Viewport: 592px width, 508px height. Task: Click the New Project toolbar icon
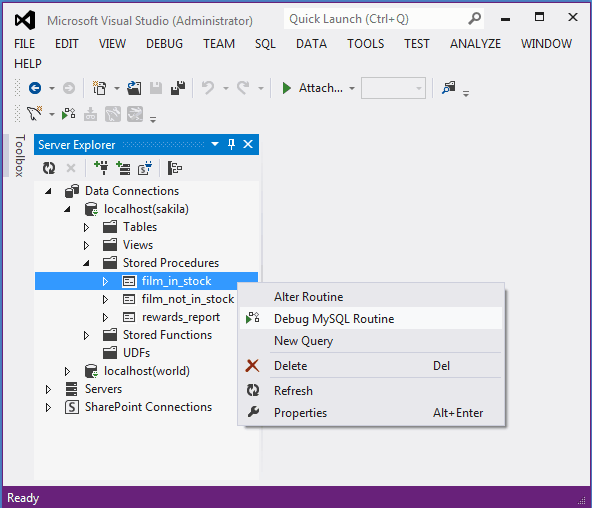100,88
